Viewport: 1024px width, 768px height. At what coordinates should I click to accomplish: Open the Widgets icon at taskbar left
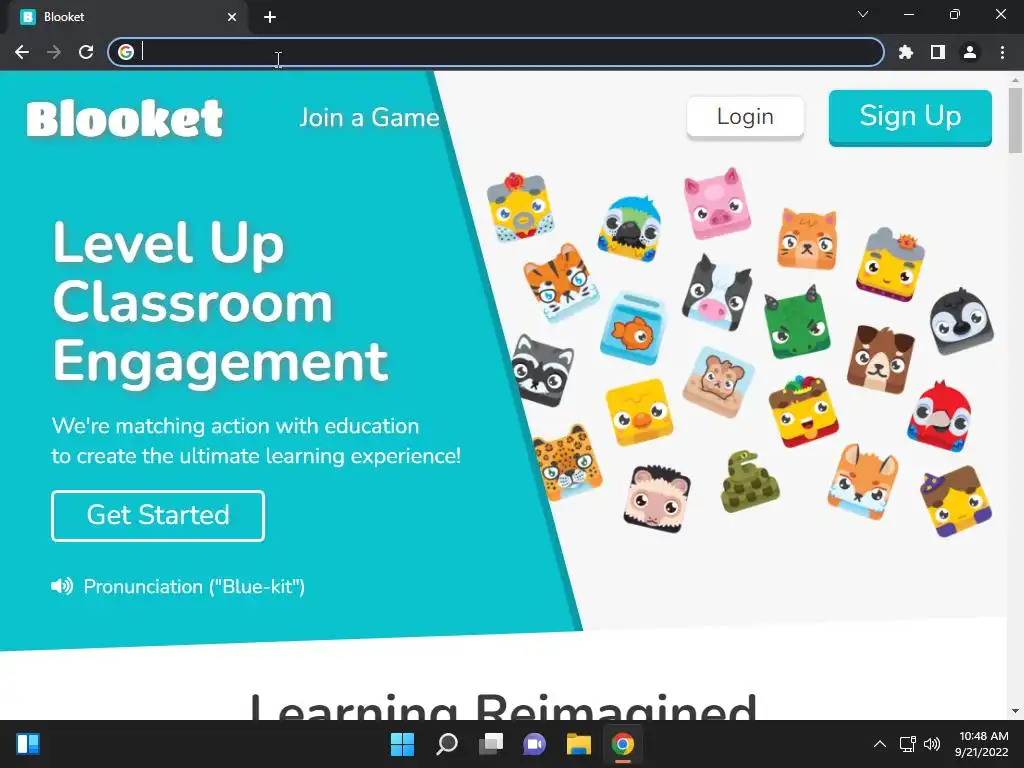pos(28,744)
